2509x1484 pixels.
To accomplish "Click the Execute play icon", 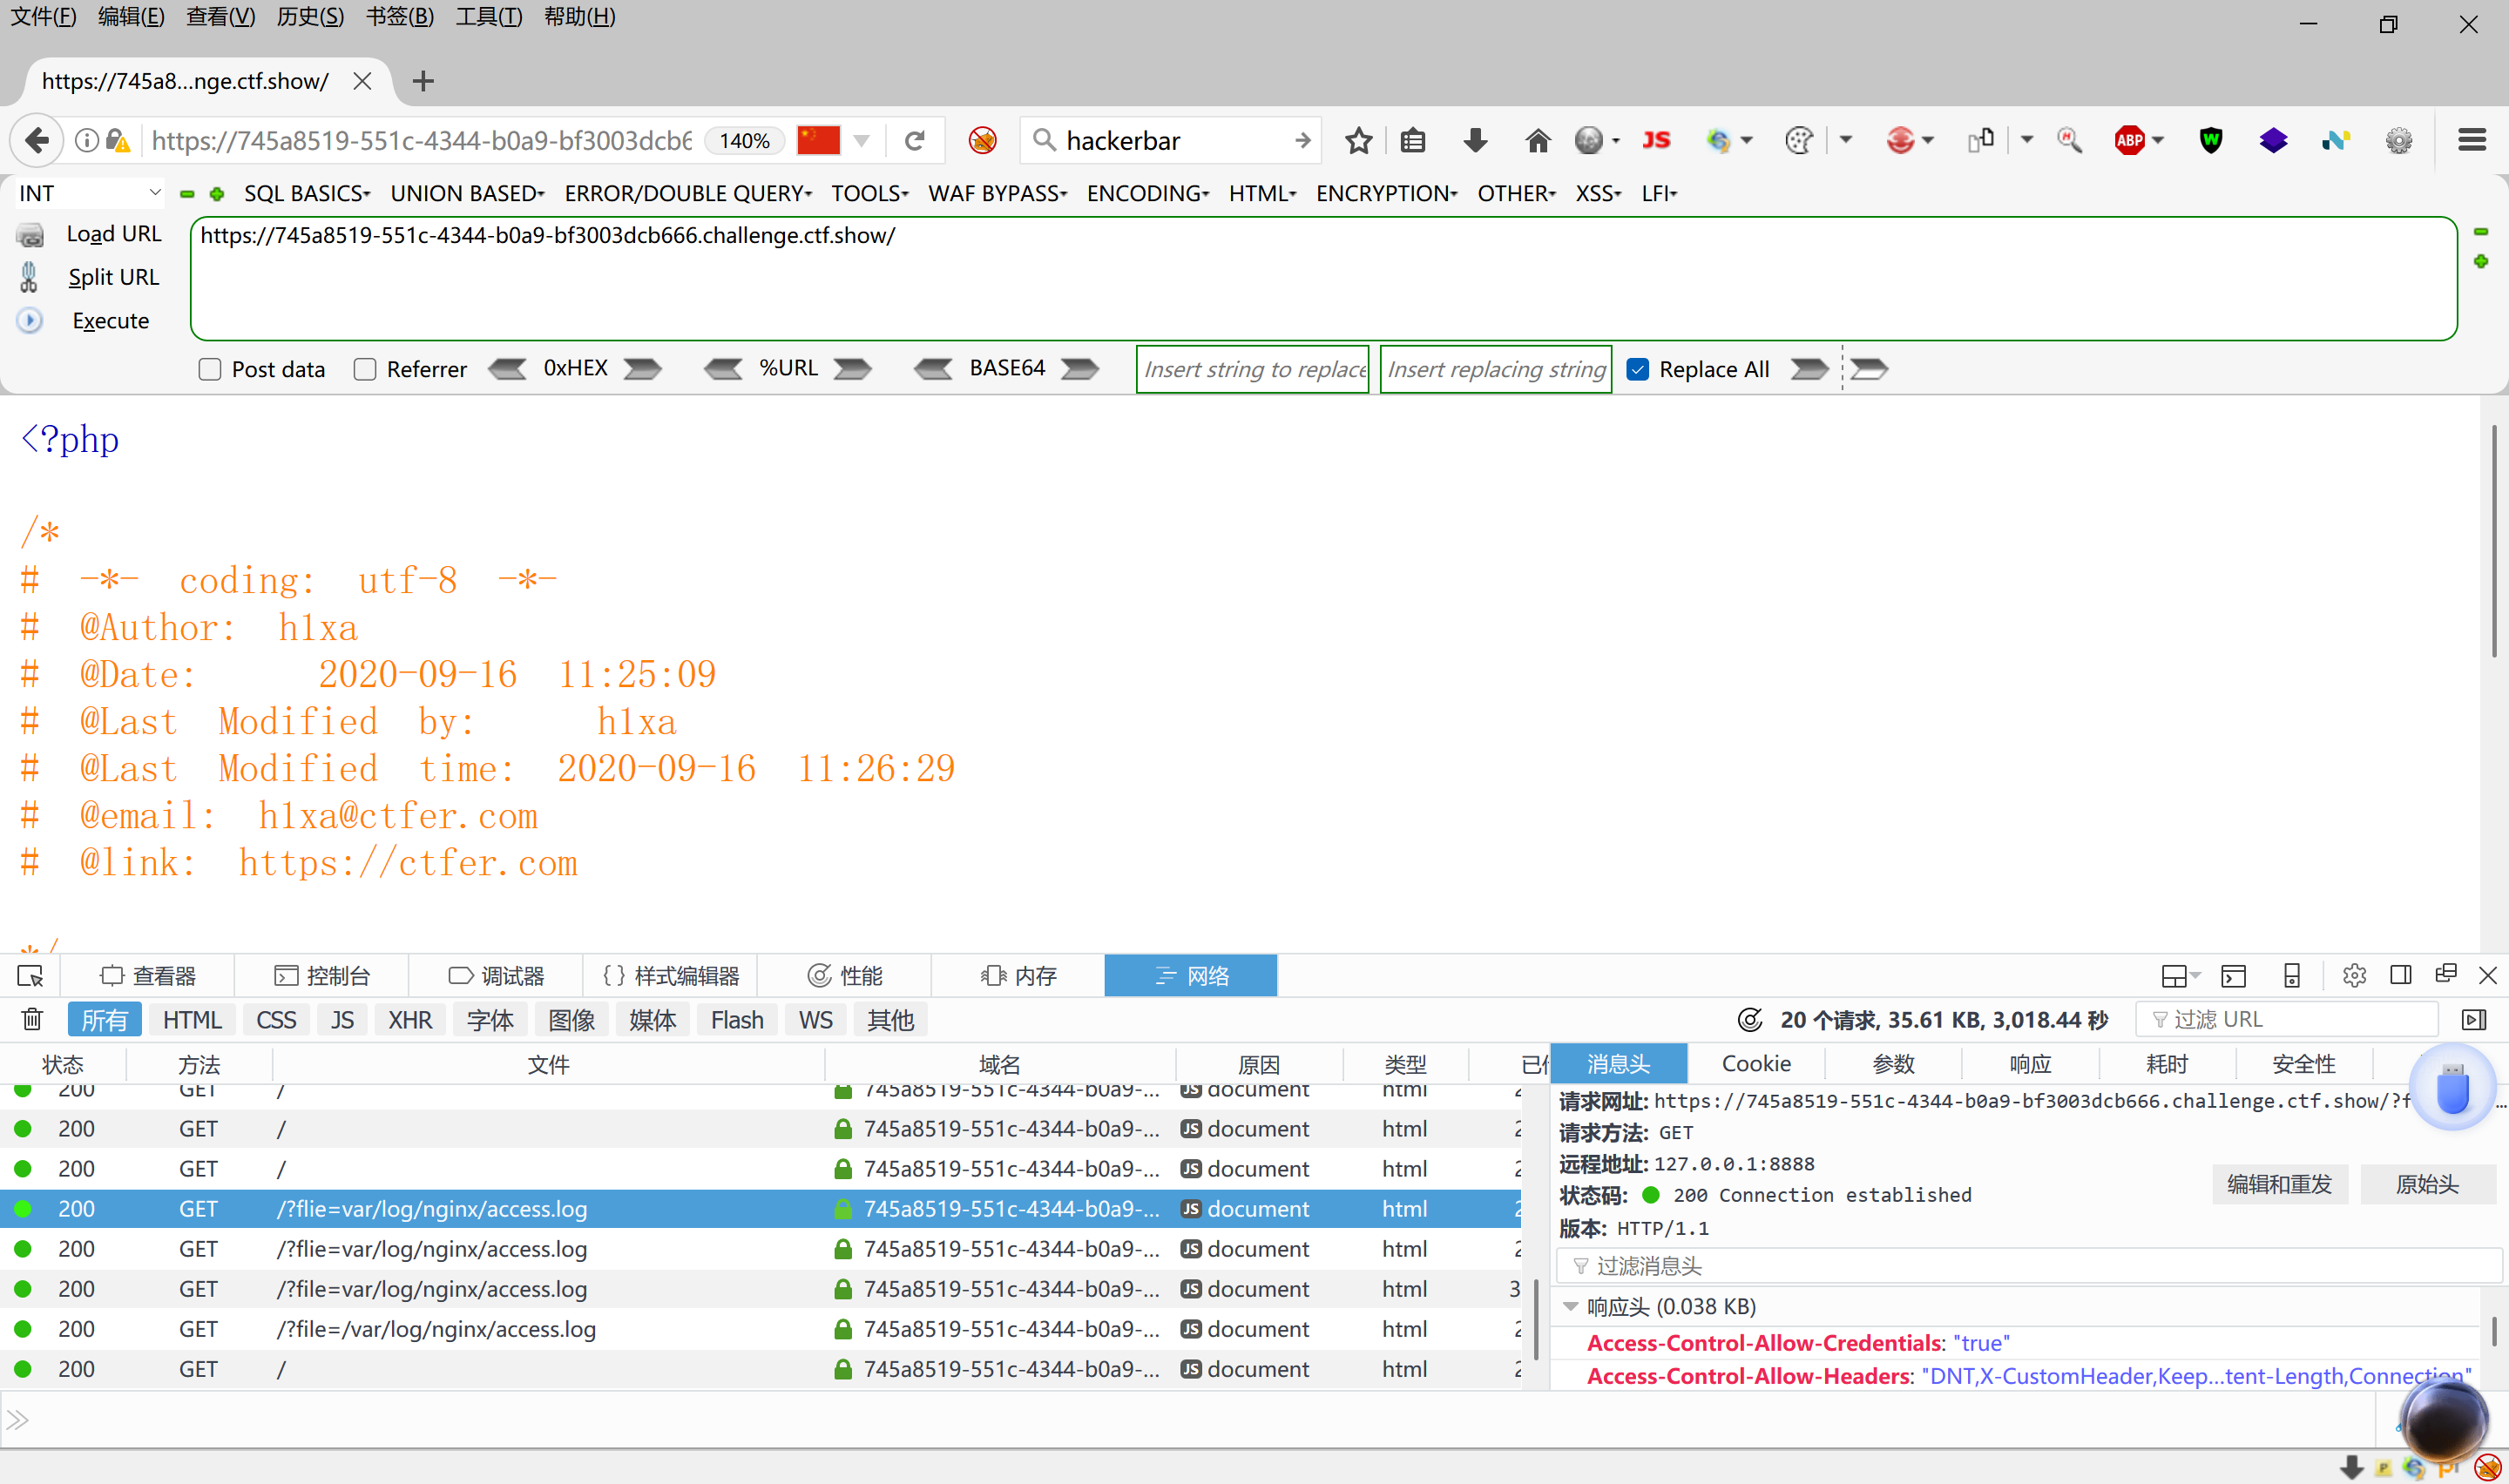I will click(x=30, y=321).
